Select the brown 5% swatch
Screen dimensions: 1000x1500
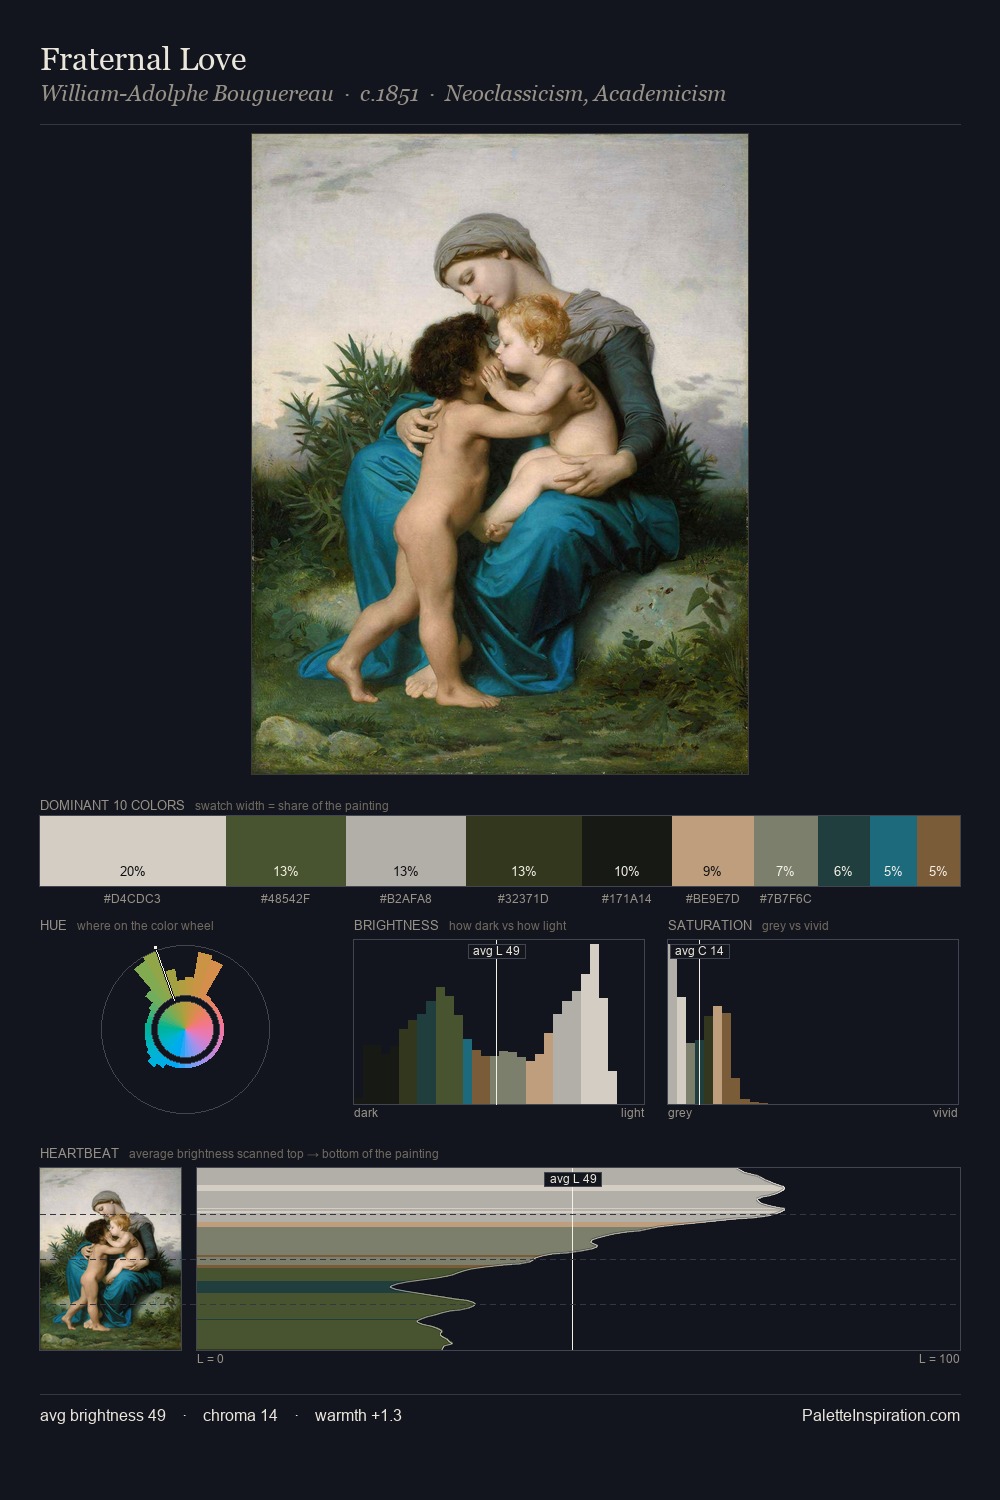click(938, 851)
